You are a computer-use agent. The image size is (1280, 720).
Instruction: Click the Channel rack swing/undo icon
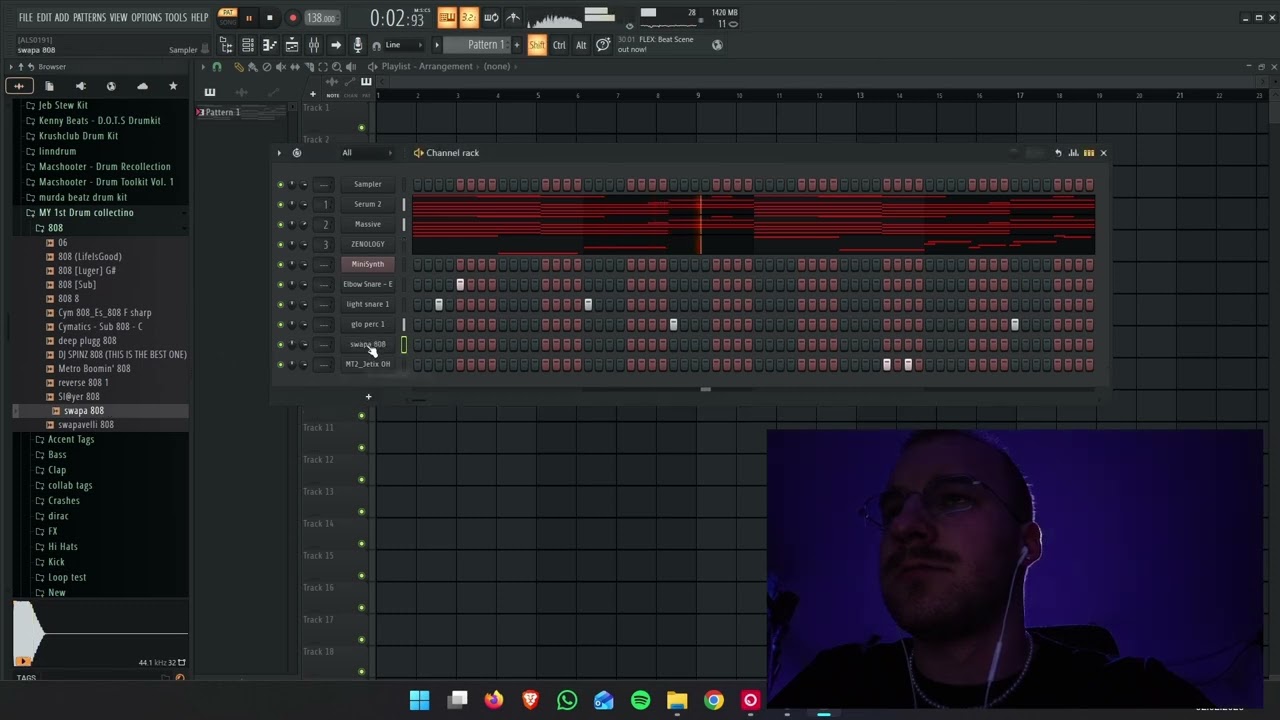1058,153
